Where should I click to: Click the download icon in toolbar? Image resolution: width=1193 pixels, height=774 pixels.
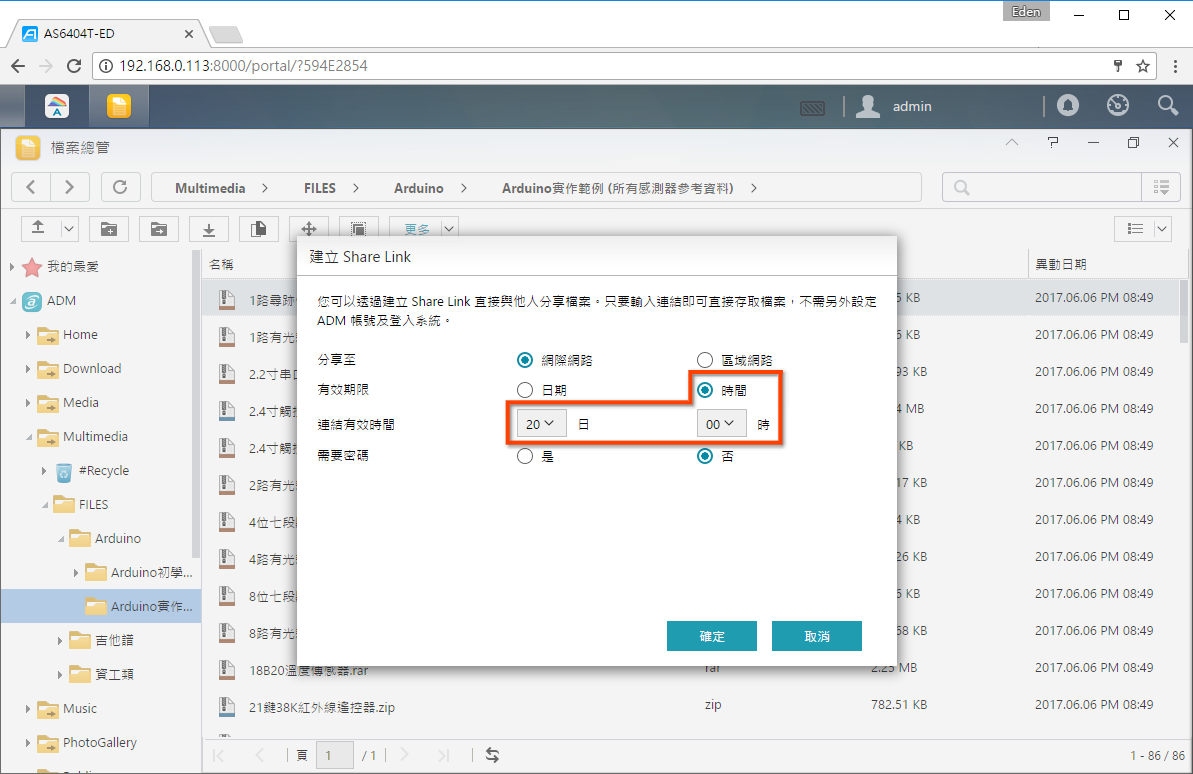pos(208,228)
